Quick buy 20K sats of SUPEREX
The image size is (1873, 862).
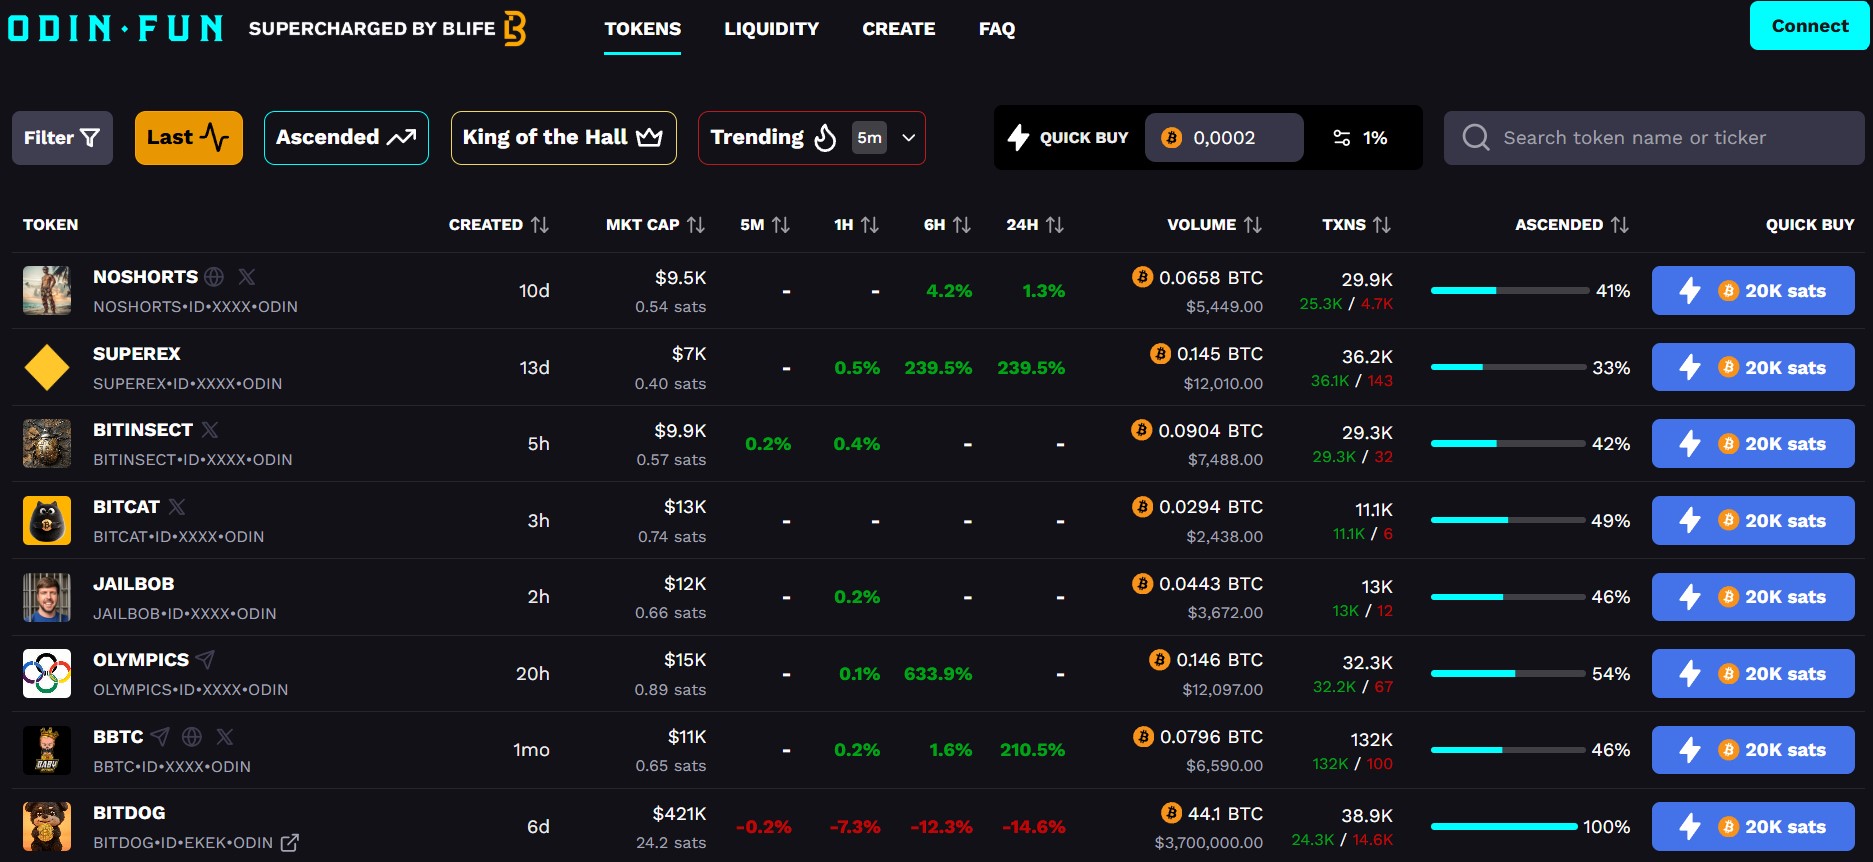pyautogui.click(x=1752, y=368)
